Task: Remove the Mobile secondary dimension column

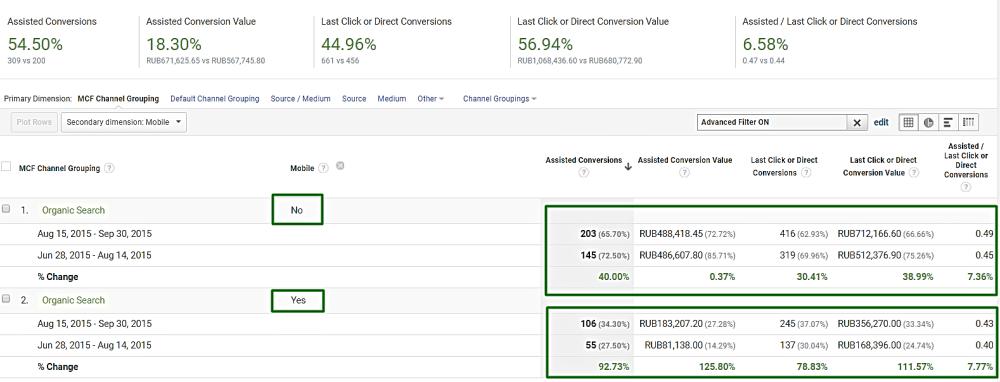Action: 340,166
